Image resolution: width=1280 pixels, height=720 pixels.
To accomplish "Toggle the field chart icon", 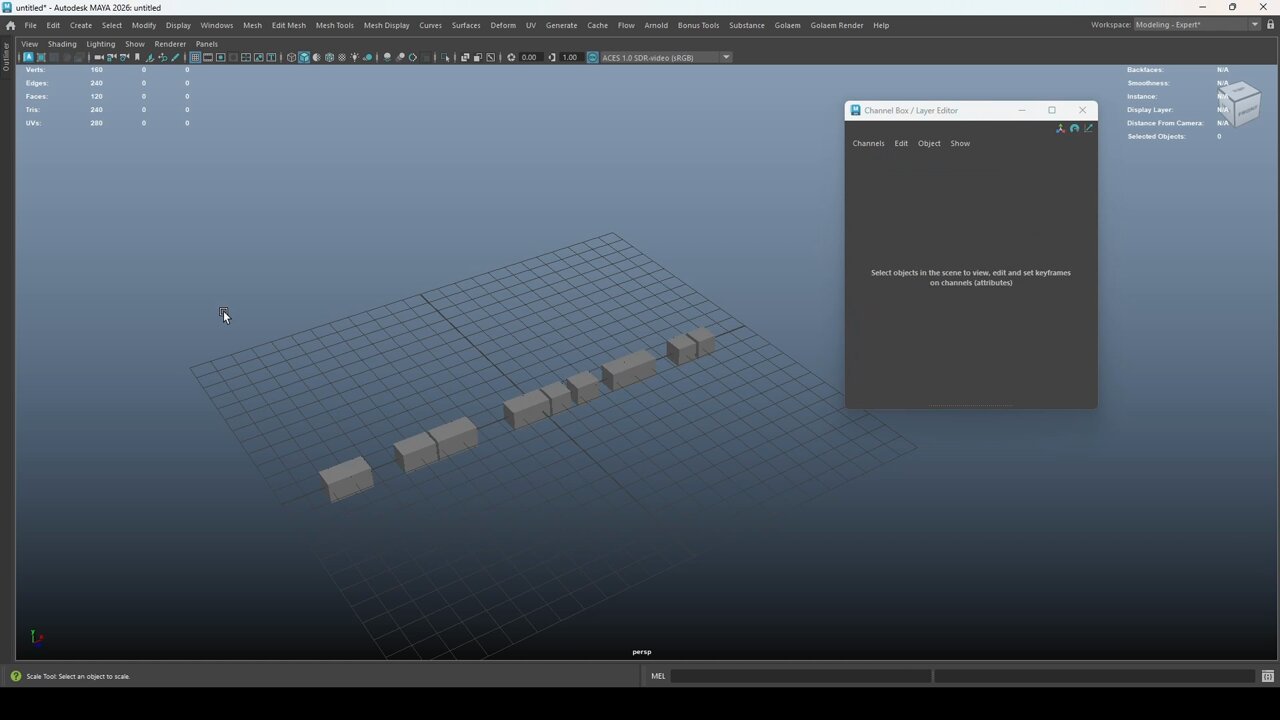I will tap(246, 57).
